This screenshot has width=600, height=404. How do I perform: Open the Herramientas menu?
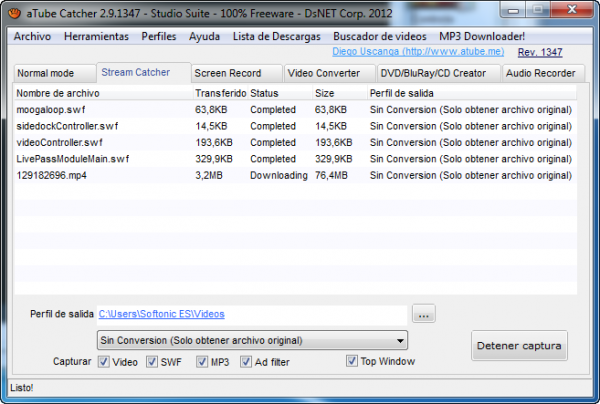[x=96, y=36]
